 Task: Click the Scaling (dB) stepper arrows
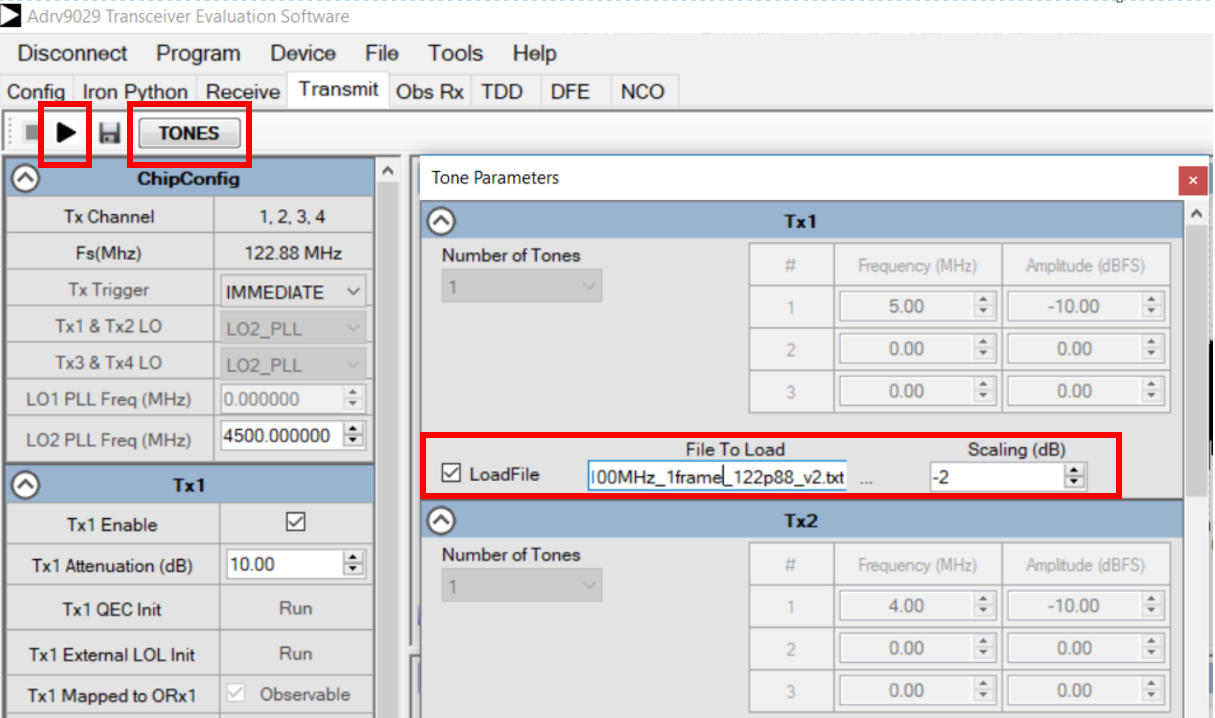tap(1075, 478)
